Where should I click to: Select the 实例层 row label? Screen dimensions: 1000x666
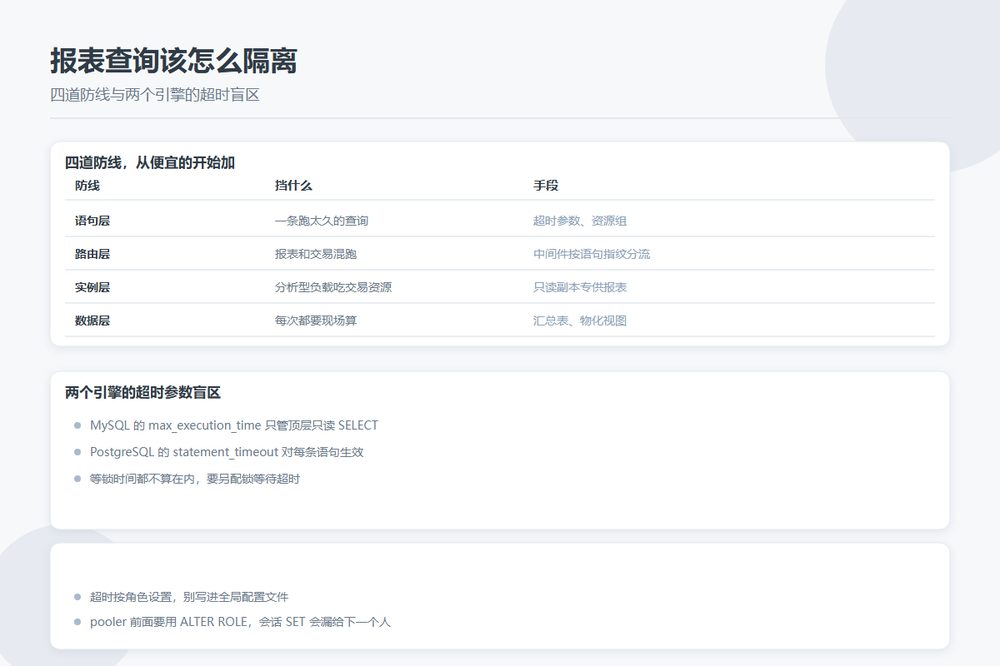[x=92, y=287]
